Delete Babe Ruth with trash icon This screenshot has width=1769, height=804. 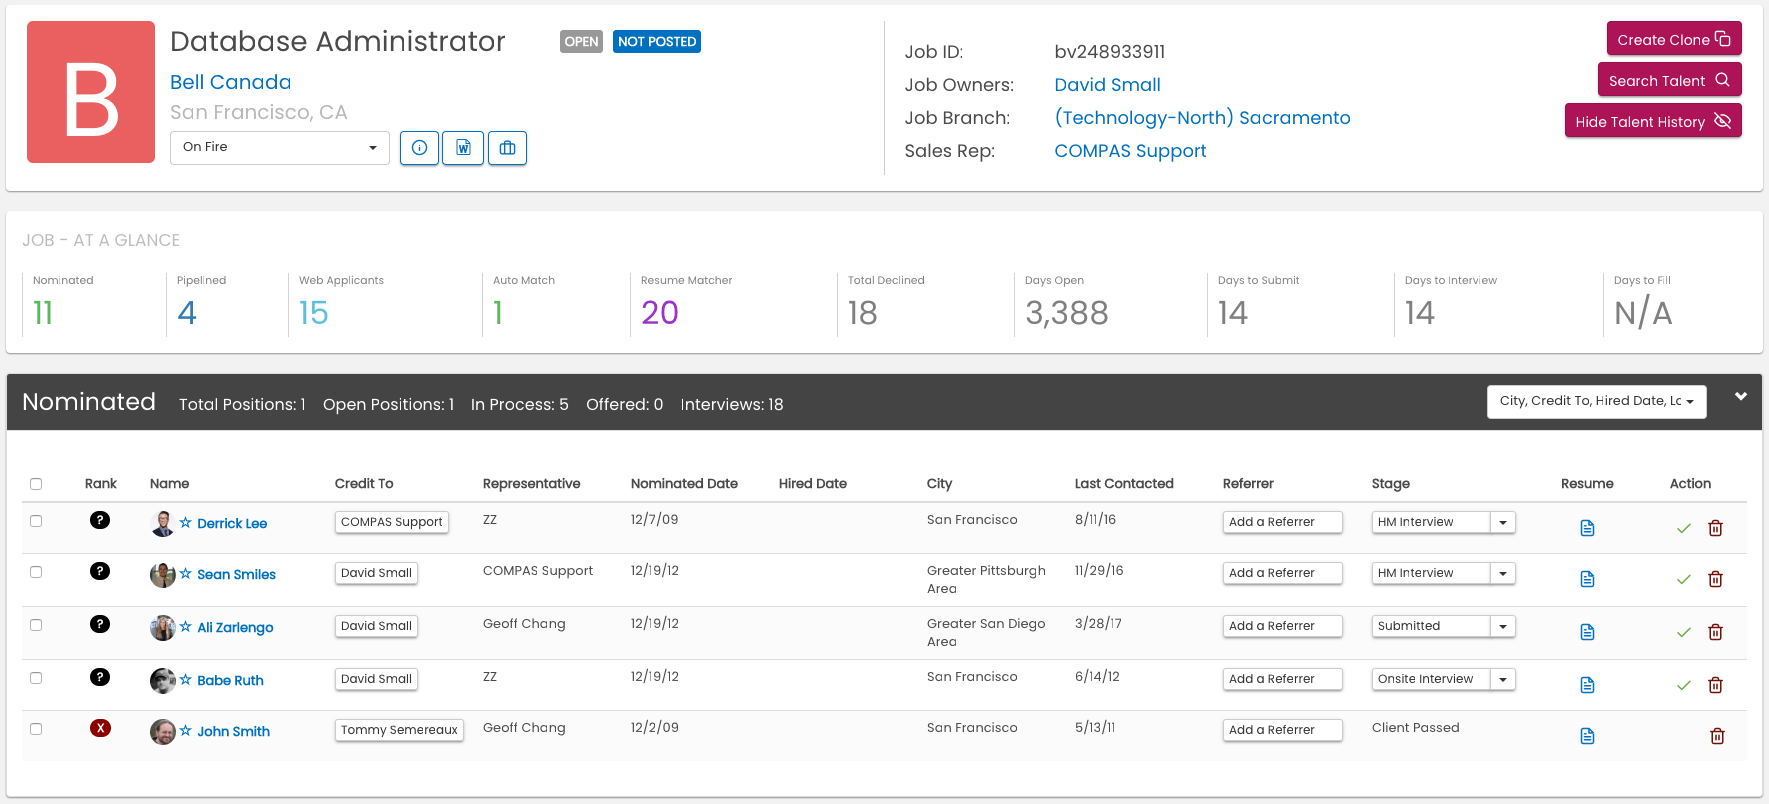pos(1716,685)
